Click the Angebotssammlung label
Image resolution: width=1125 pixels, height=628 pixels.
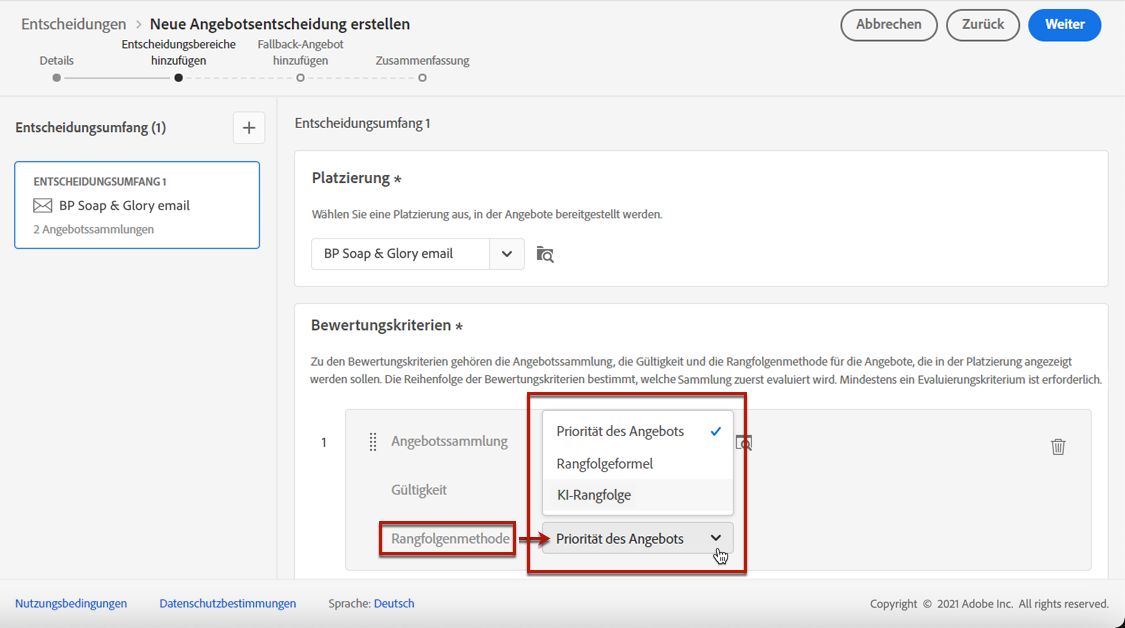(449, 441)
